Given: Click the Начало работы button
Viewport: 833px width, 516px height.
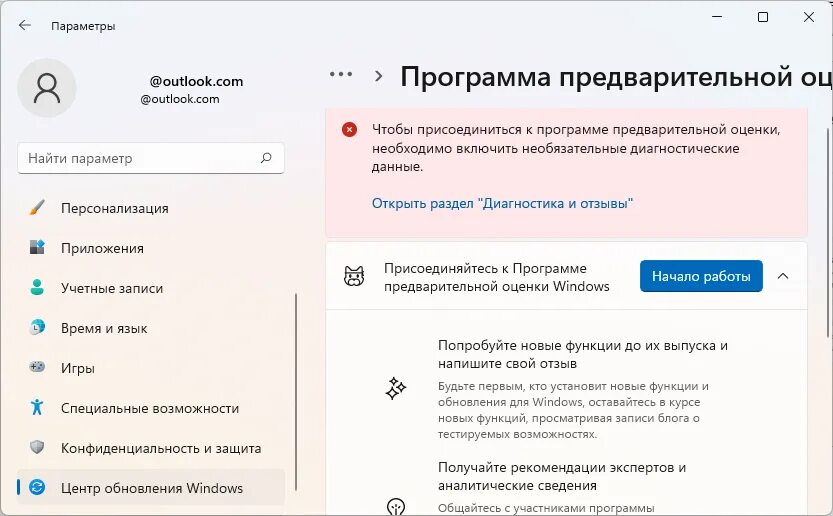Looking at the screenshot, I should [x=701, y=276].
